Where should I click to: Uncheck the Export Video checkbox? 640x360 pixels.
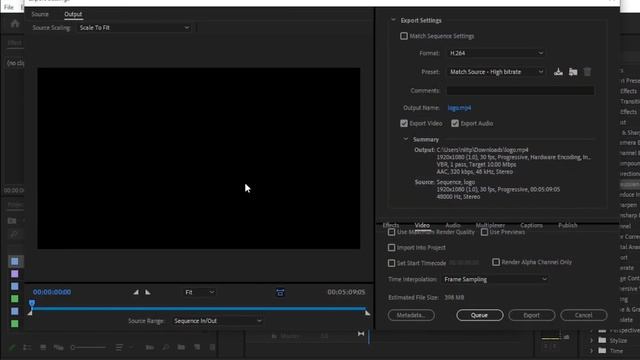click(x=404, y=123)
